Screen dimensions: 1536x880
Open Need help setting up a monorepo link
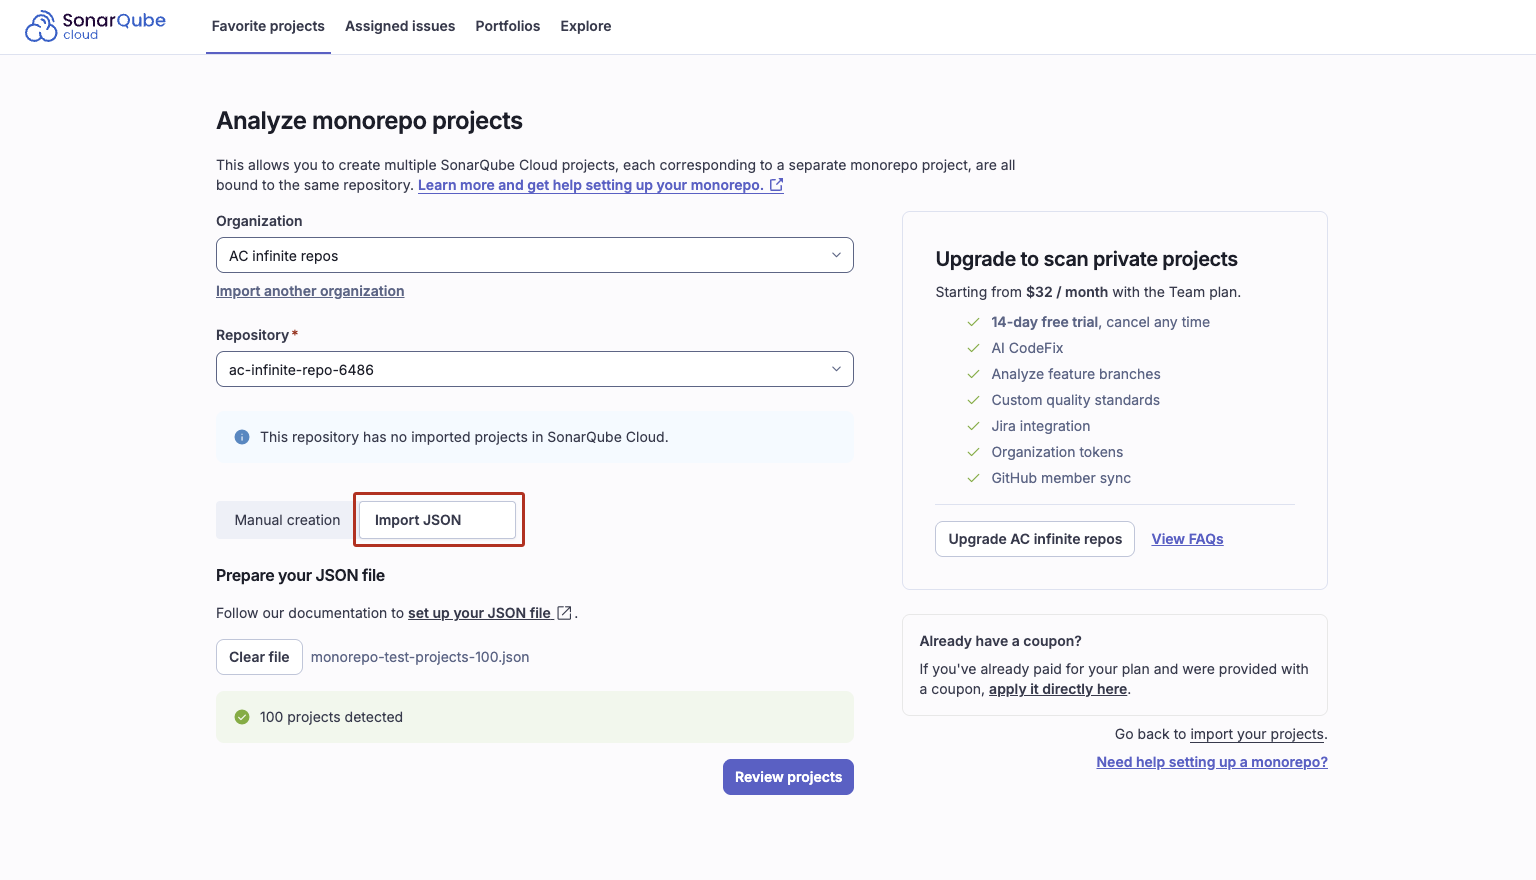tap(1212, 762)
